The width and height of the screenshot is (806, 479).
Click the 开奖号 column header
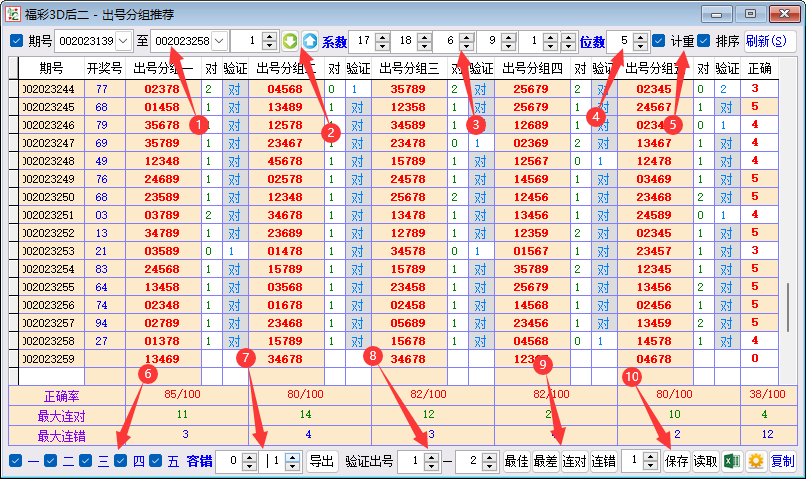[103, 68]
